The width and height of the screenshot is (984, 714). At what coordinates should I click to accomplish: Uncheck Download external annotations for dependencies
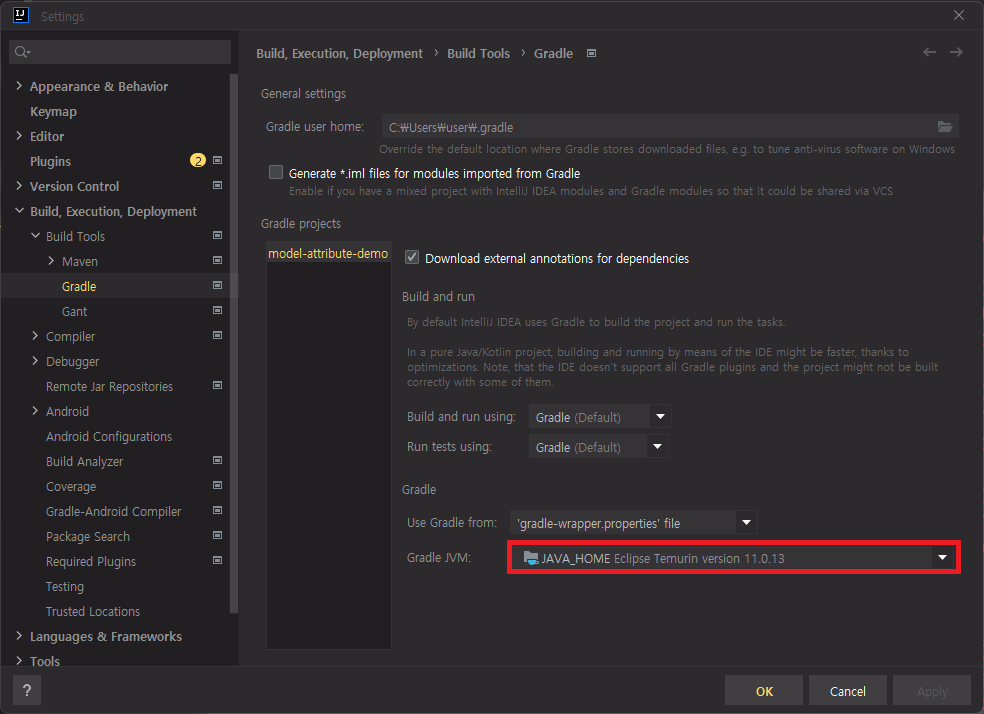412,257
